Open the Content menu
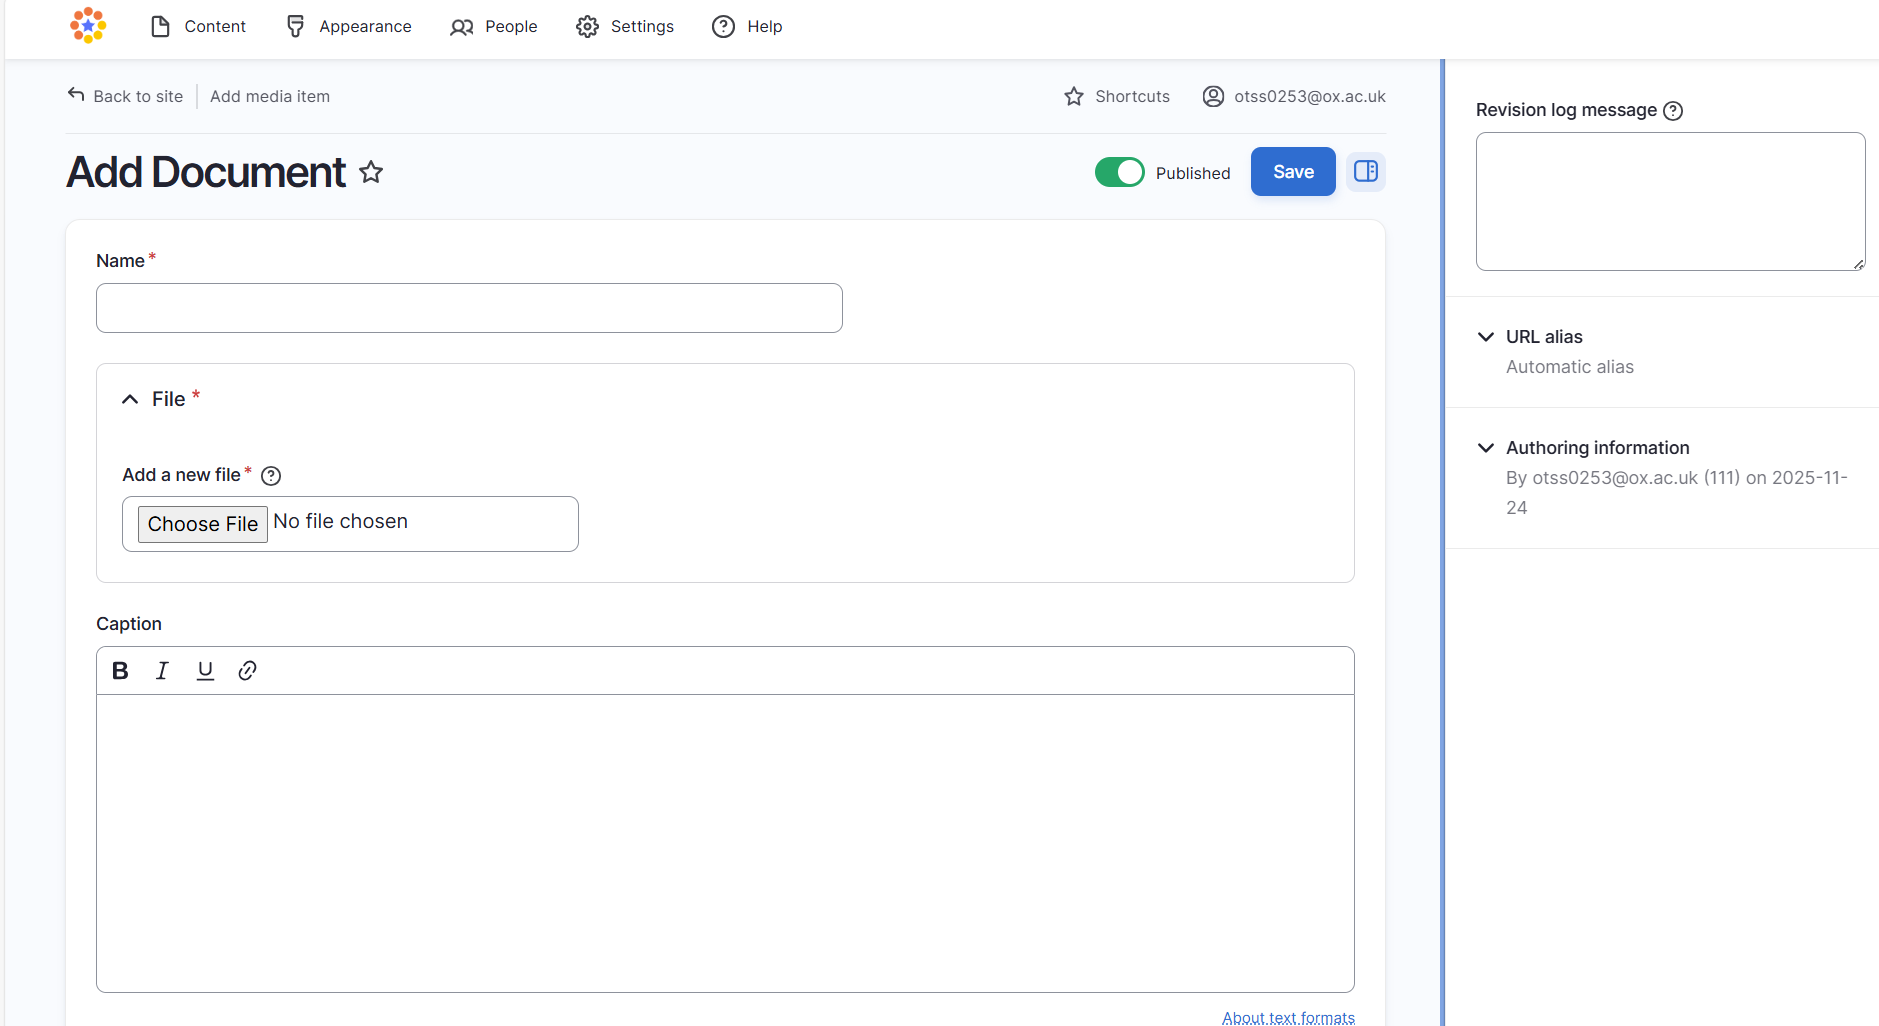This screenshot has height=1026, width=1879. [198, 26]
